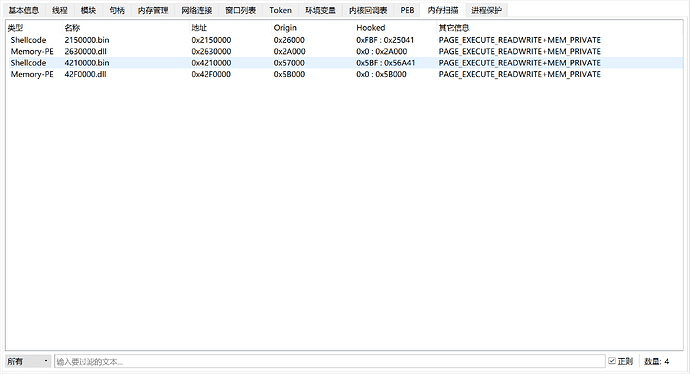Open the 内存管理 tab
The image size is (690, 374).
click(153, 10)
